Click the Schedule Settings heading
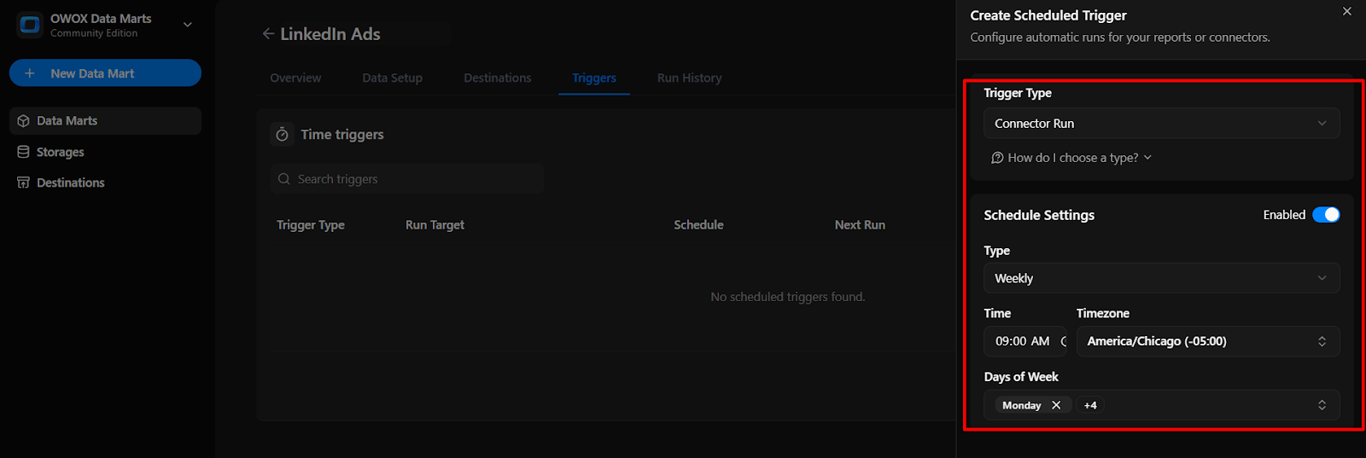 click(1039, 215)
